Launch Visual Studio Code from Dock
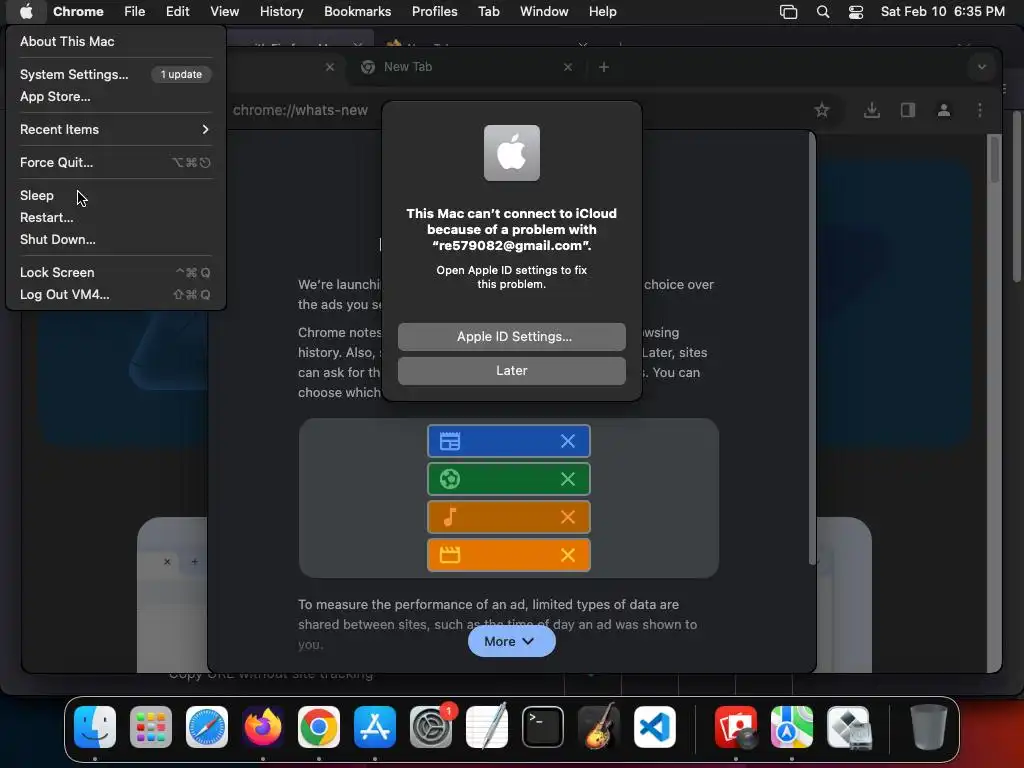The image size is (1024, 768). click(x=655, y=727)
